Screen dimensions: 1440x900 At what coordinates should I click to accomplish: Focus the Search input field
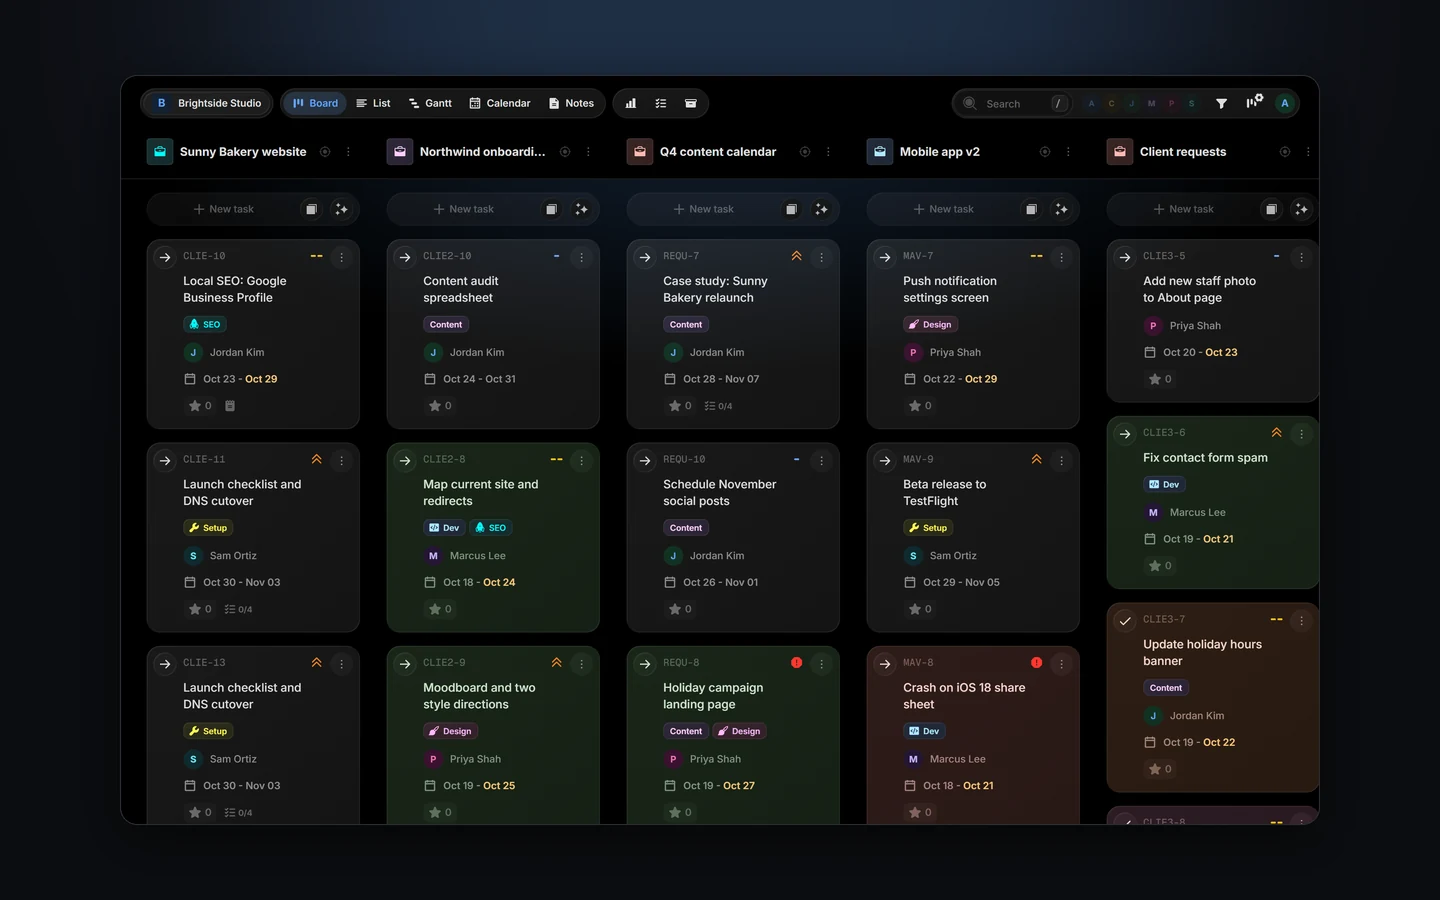point(1012,103)
